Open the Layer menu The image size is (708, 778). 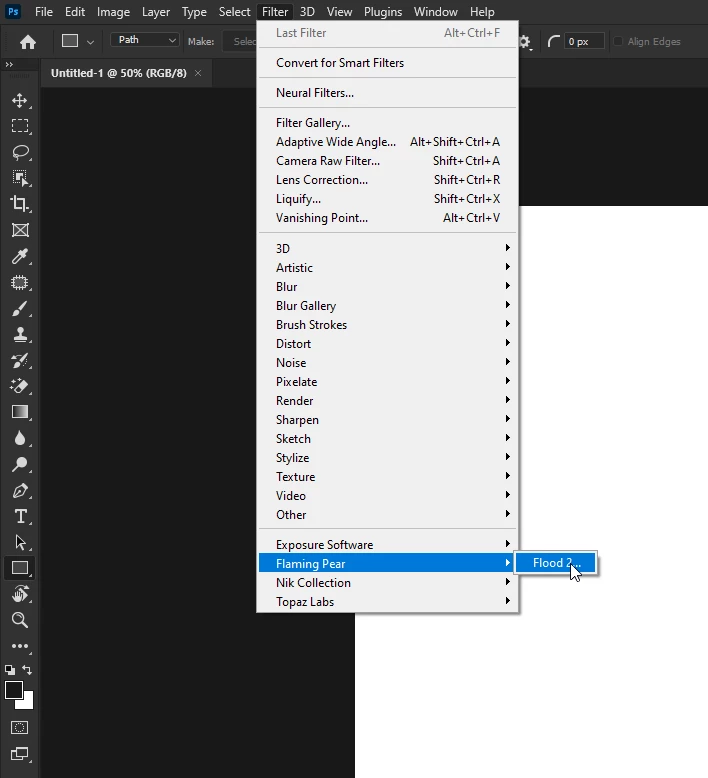pyautogui.click(x=156, y=11)
